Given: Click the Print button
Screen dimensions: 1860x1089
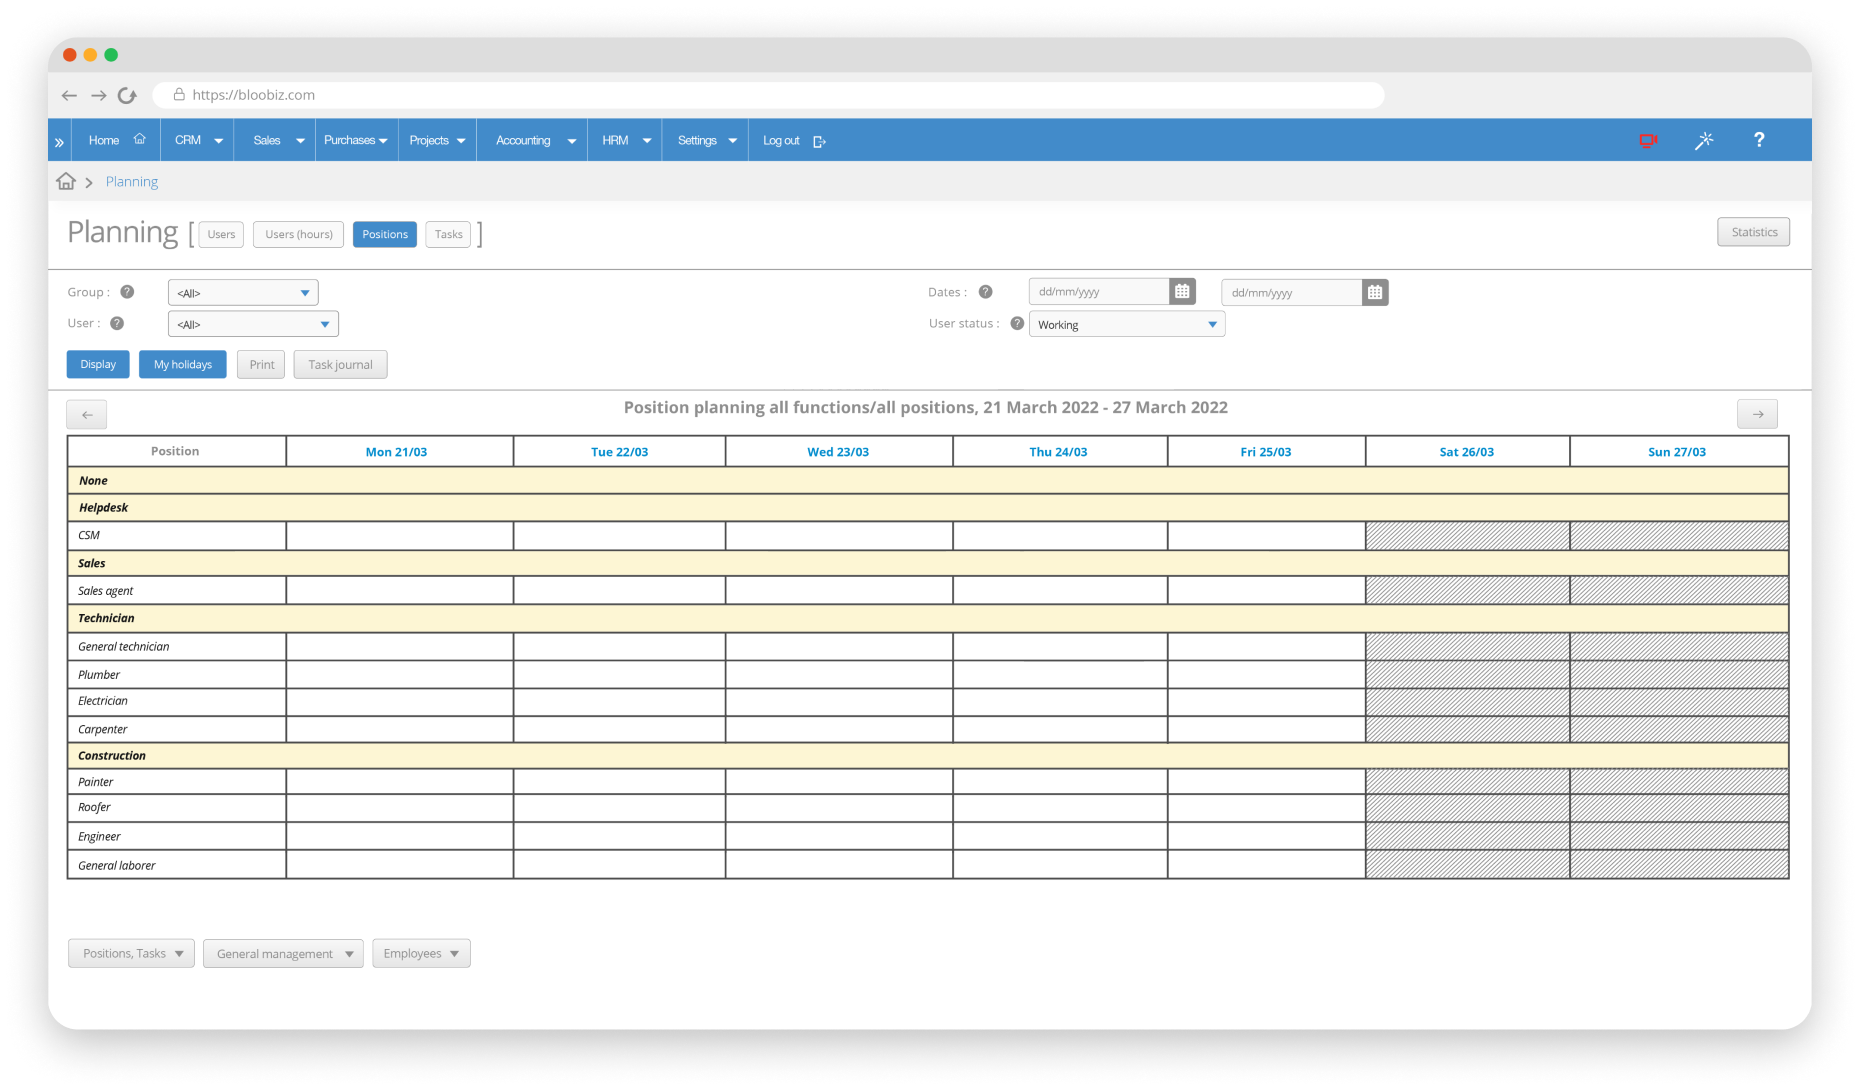Looking at the screenshot, I should tap(261, 364).
